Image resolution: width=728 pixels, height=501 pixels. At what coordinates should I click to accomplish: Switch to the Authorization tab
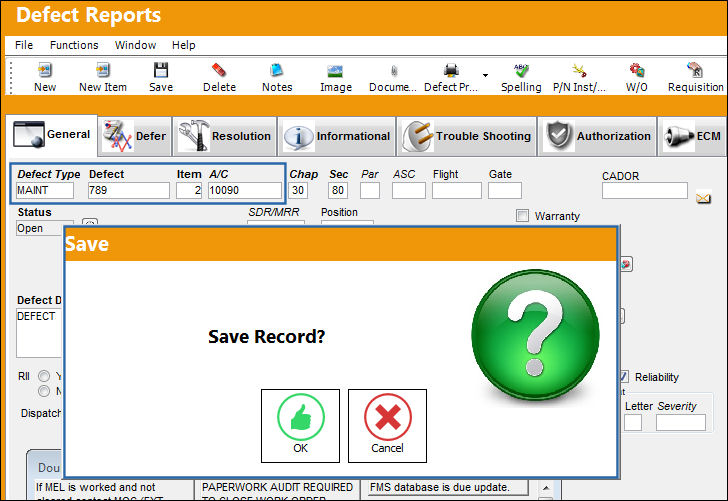pos(597,136)
